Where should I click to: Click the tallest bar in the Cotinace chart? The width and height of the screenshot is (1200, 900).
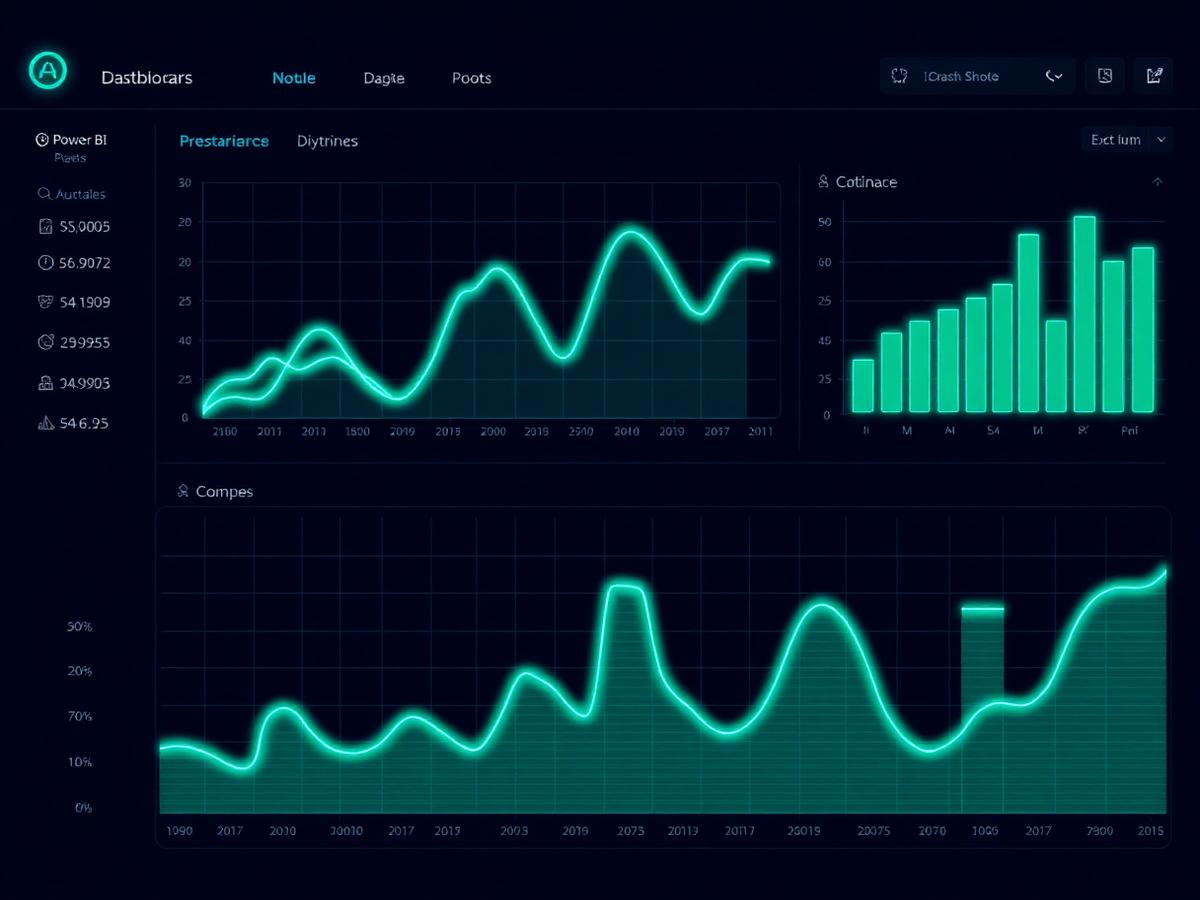point(1085,313)
